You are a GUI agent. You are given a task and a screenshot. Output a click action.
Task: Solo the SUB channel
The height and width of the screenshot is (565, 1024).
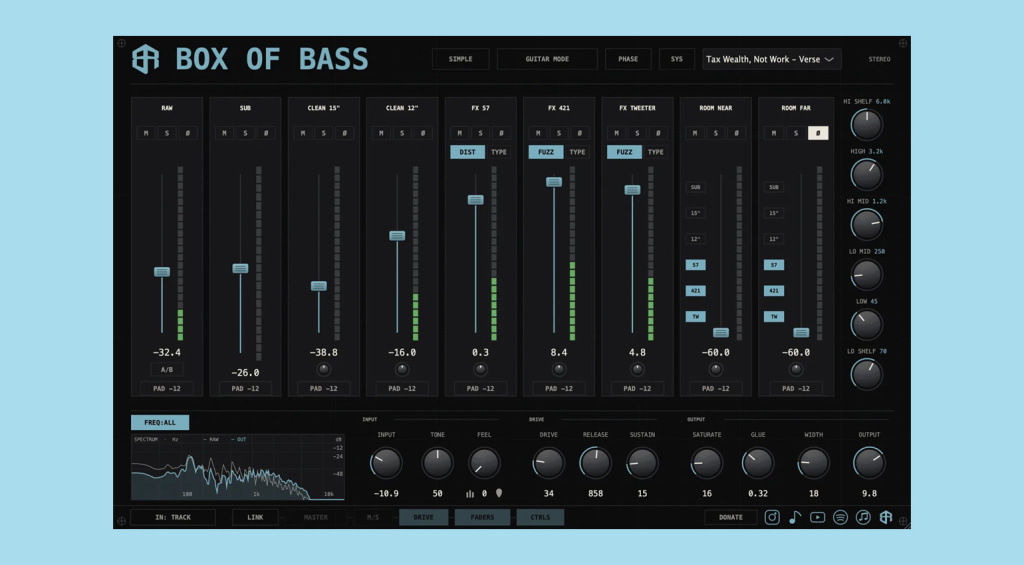[x=246, y=133]
